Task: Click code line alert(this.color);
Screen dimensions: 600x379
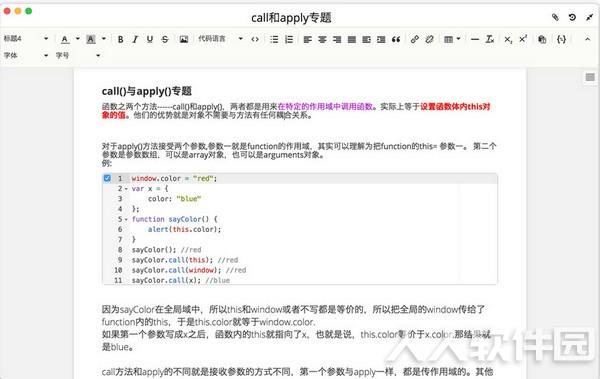Action: point(184,229)
